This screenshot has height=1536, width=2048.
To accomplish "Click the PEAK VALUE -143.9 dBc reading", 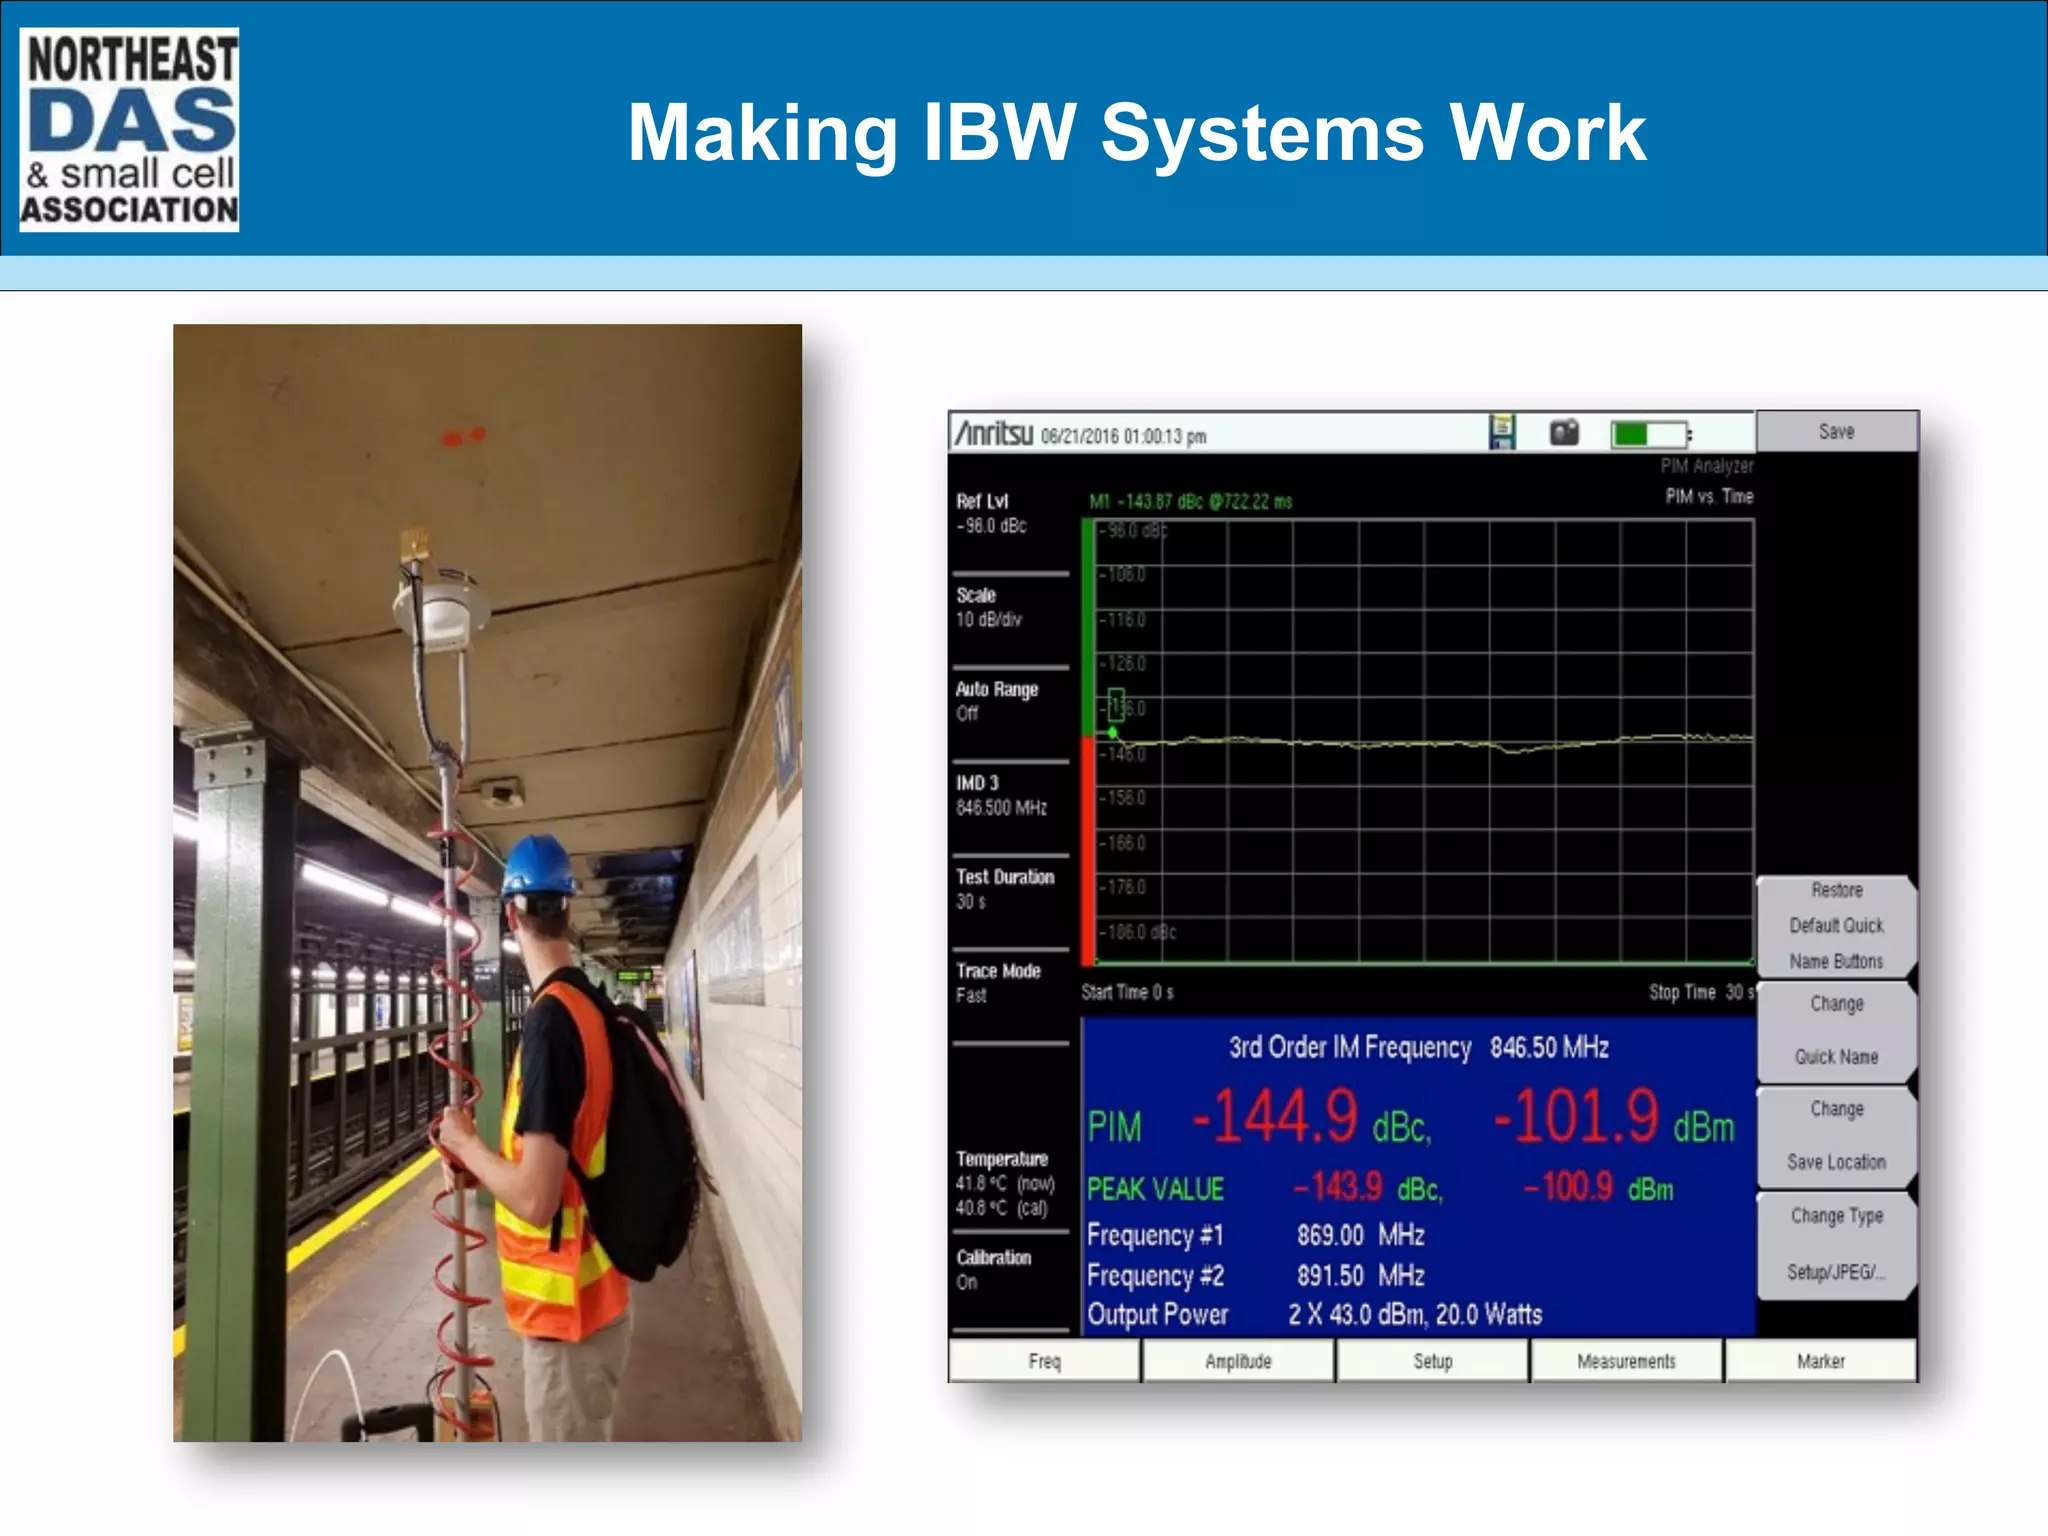I will pos(1265,1189).
